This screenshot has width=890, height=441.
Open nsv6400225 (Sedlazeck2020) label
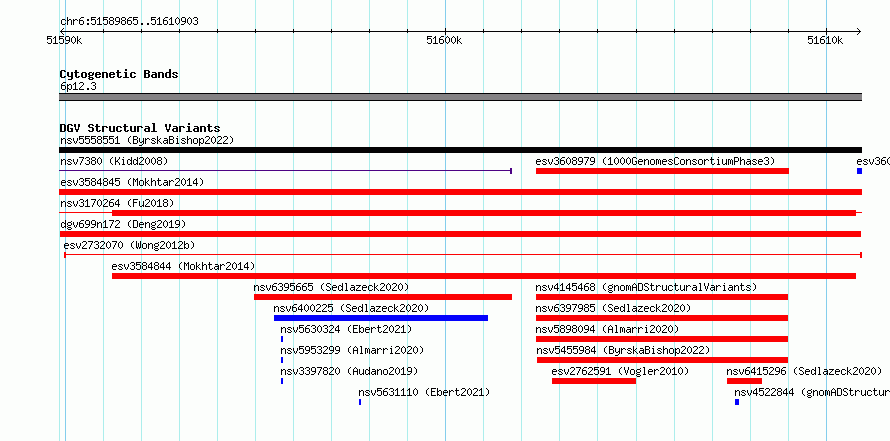tap(351, 308)
